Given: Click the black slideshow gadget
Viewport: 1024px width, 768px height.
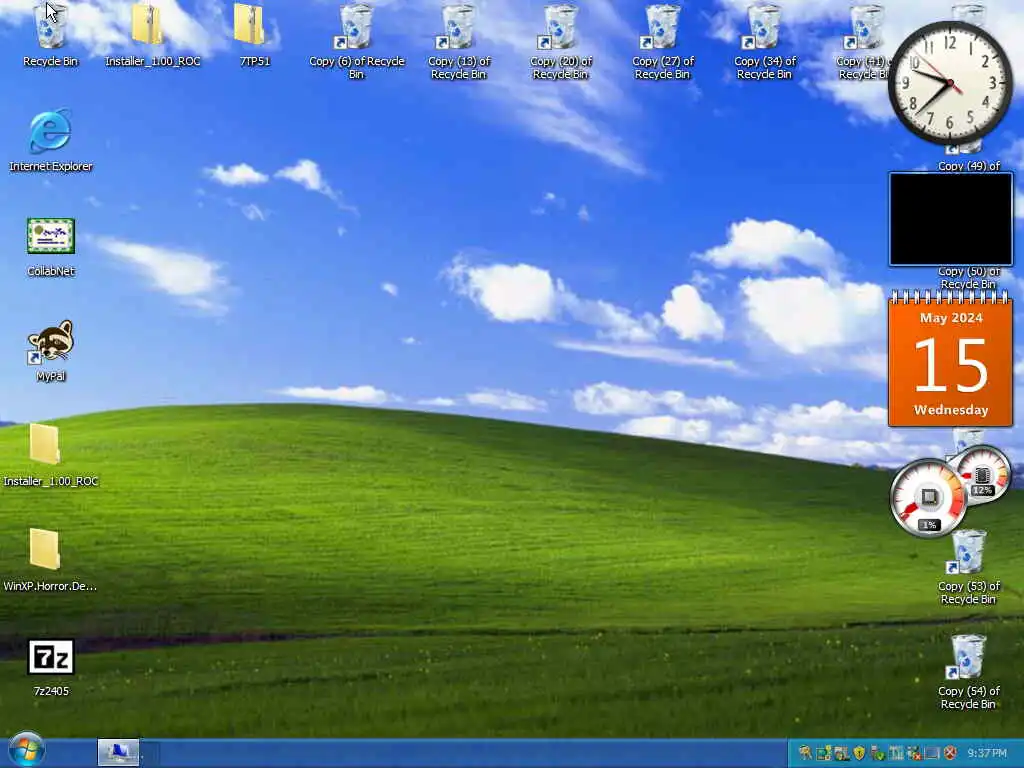Looking at the screenshot, I should coord(951,219).
